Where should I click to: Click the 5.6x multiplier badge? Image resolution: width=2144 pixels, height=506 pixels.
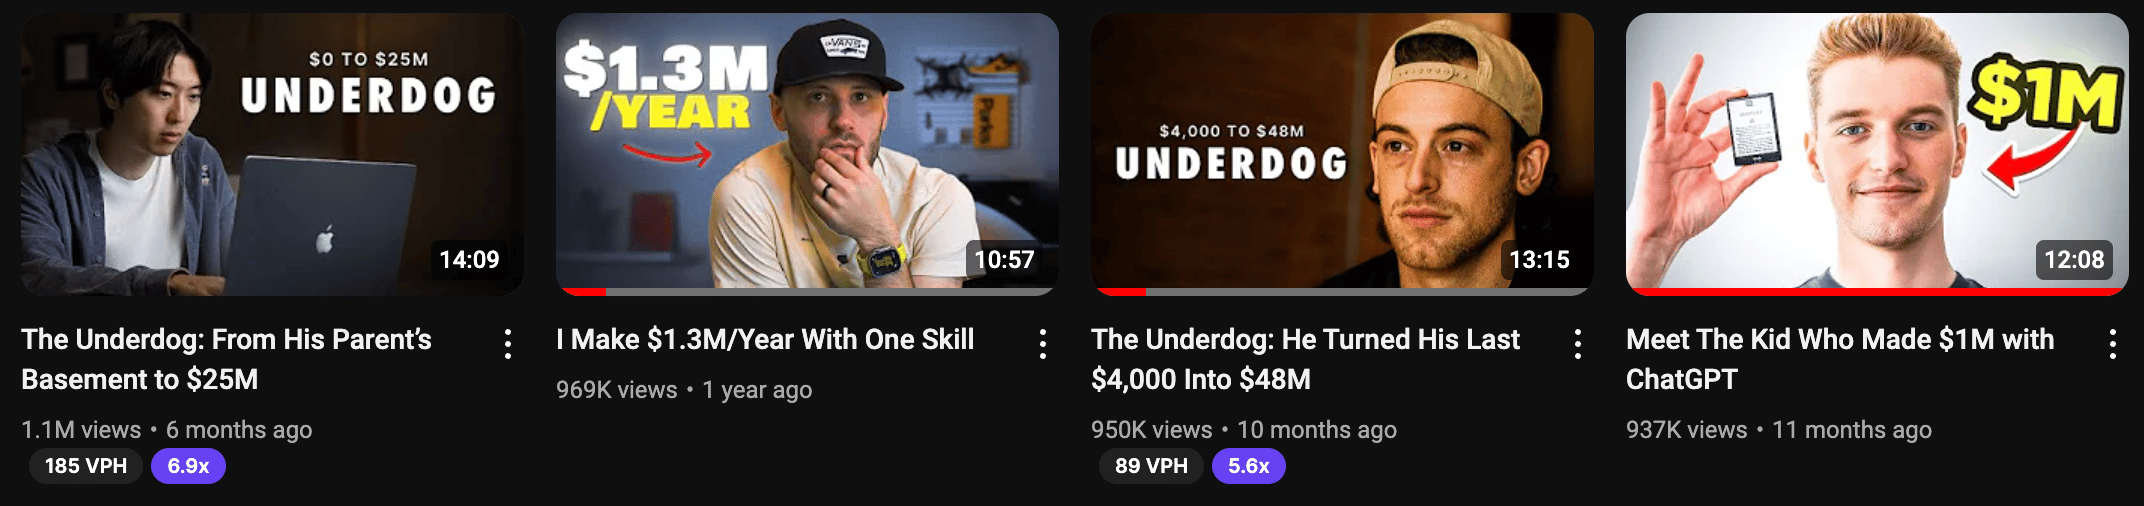(1249, 466)
